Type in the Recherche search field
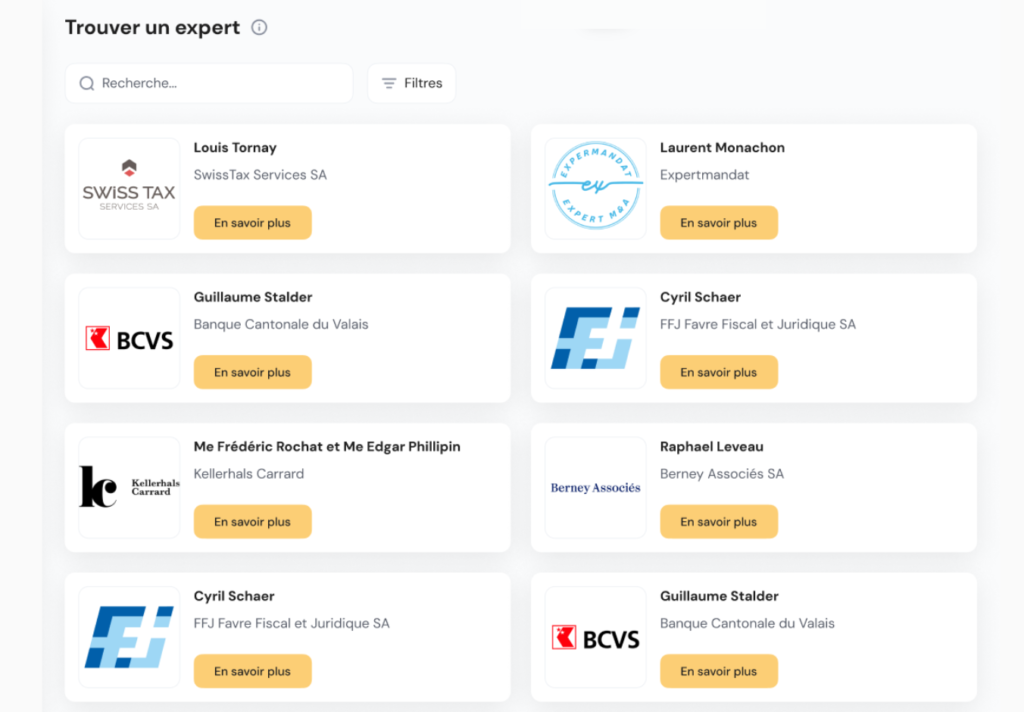The width and height of the screenshot is (1024, 712). 220,84
